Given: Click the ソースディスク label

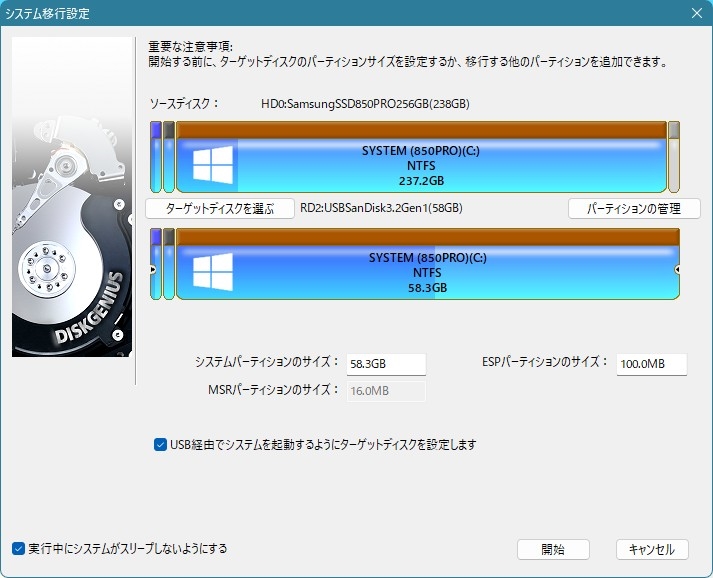Looking at the screenshot, I should coord(184,104).
